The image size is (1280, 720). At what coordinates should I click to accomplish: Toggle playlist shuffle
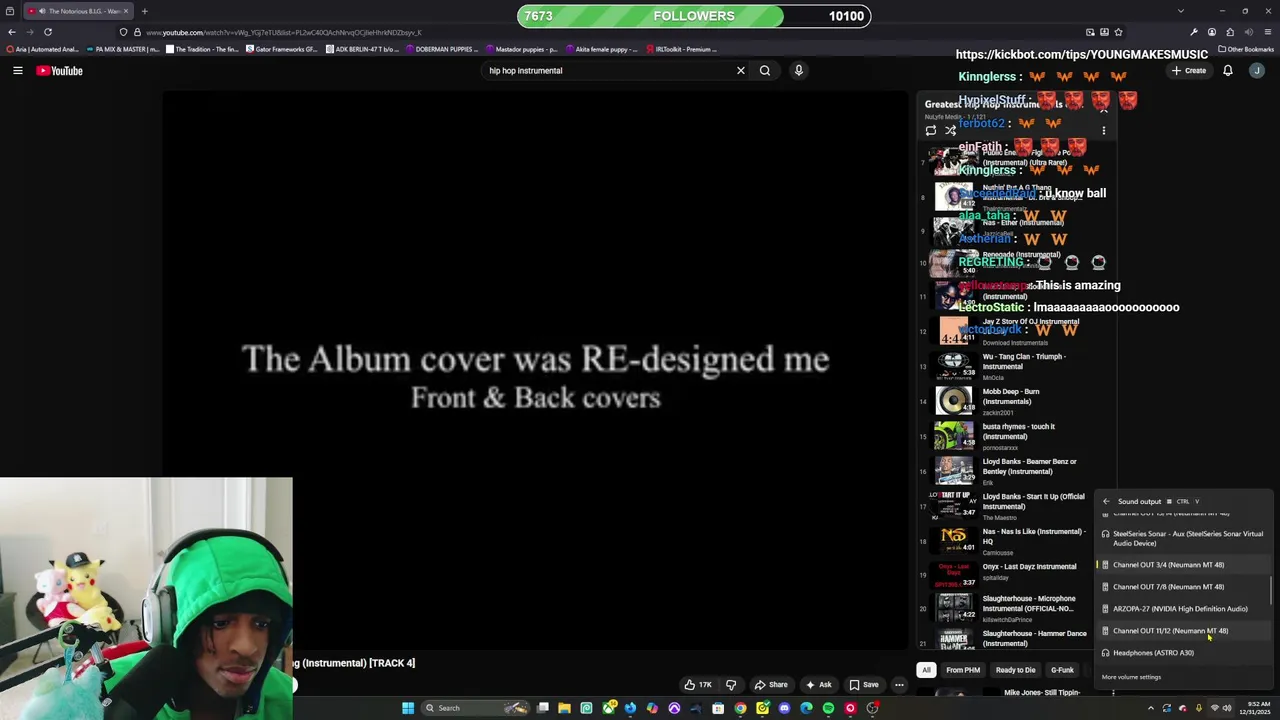coord(950,130)
